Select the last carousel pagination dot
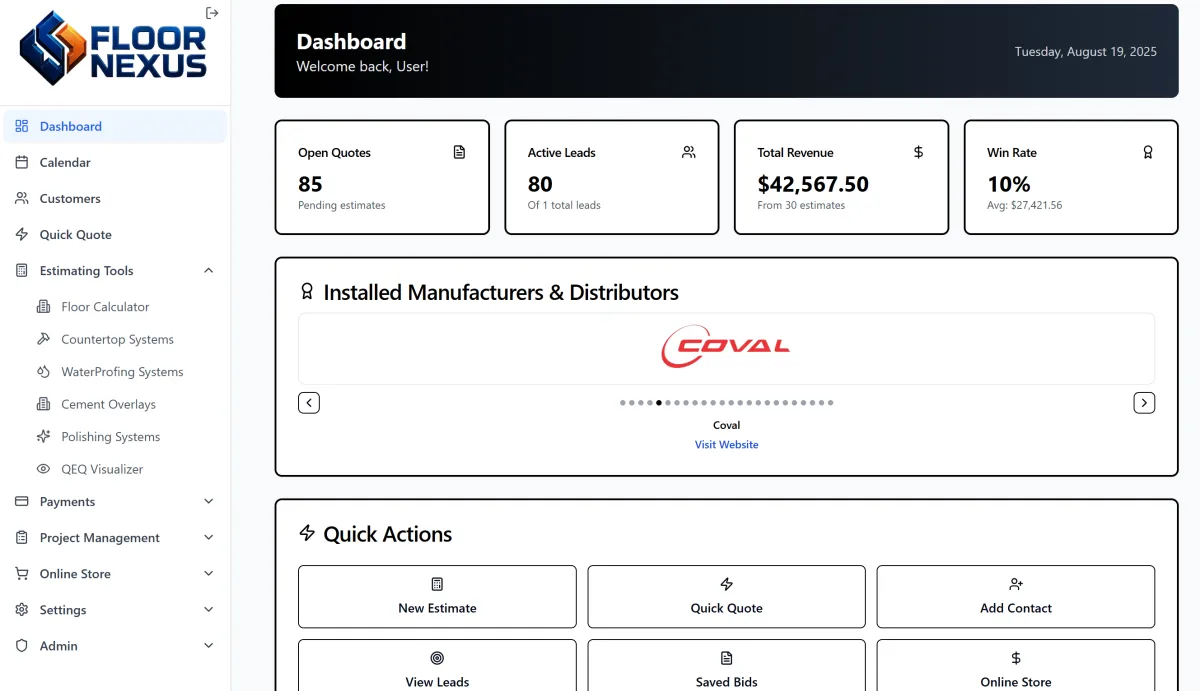Screen dimensions: 1200x691 [830, 403]
